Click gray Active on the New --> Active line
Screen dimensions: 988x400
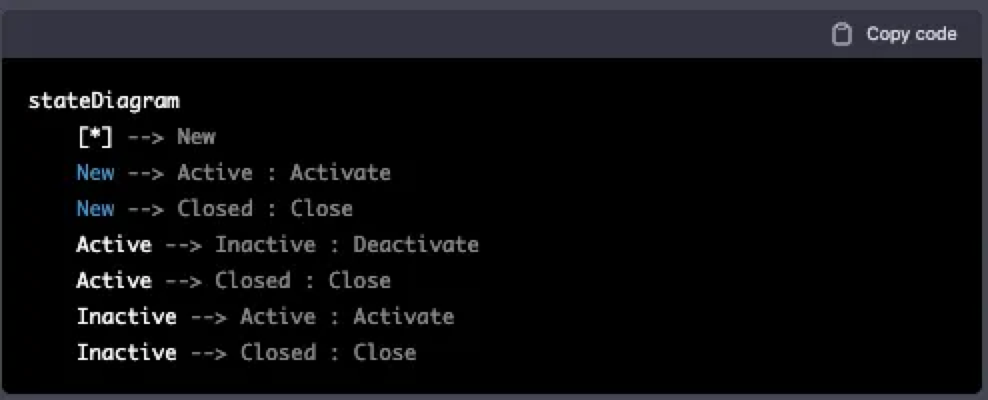click(x=215, y=173)
